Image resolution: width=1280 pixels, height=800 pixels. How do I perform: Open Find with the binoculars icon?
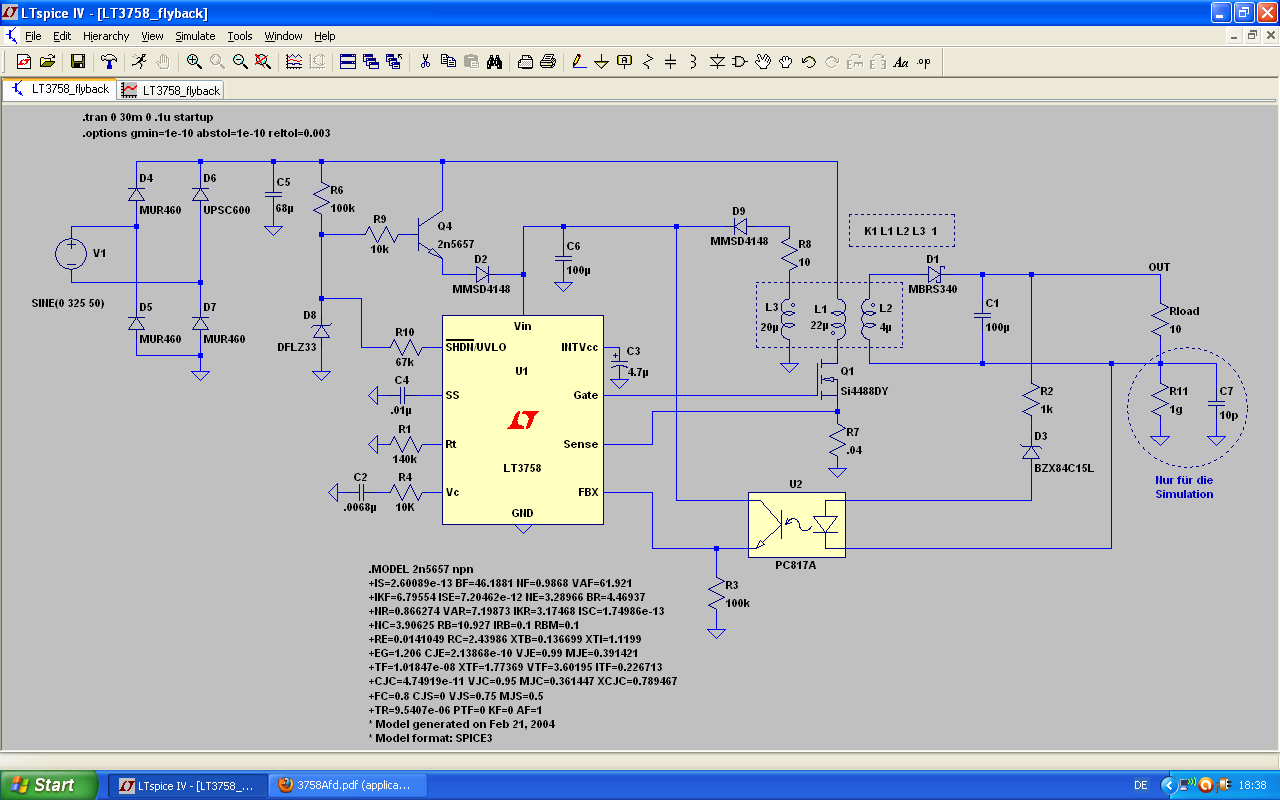[494, 61]
